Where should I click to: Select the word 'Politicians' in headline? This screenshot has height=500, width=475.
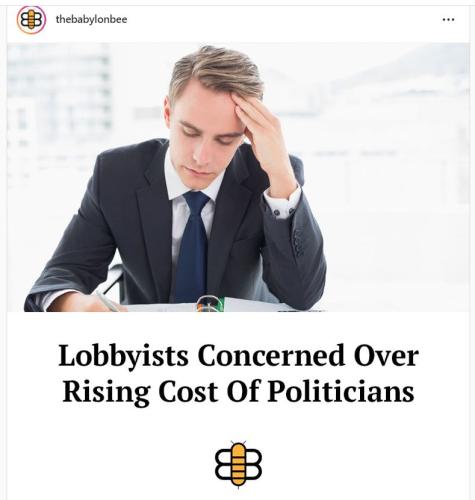341,390
